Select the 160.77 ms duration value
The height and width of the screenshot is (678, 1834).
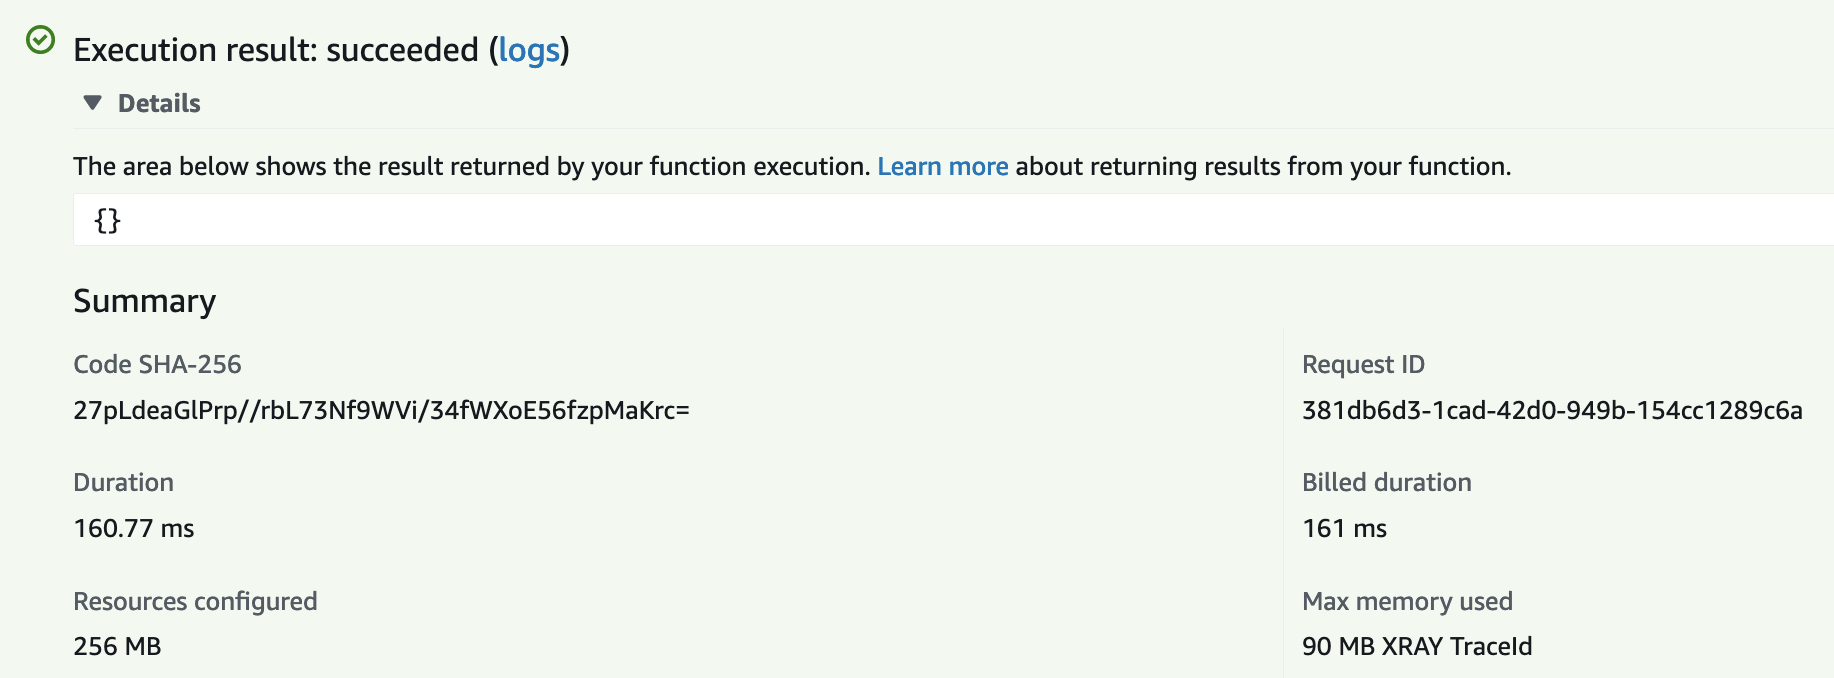pos(134,528)
